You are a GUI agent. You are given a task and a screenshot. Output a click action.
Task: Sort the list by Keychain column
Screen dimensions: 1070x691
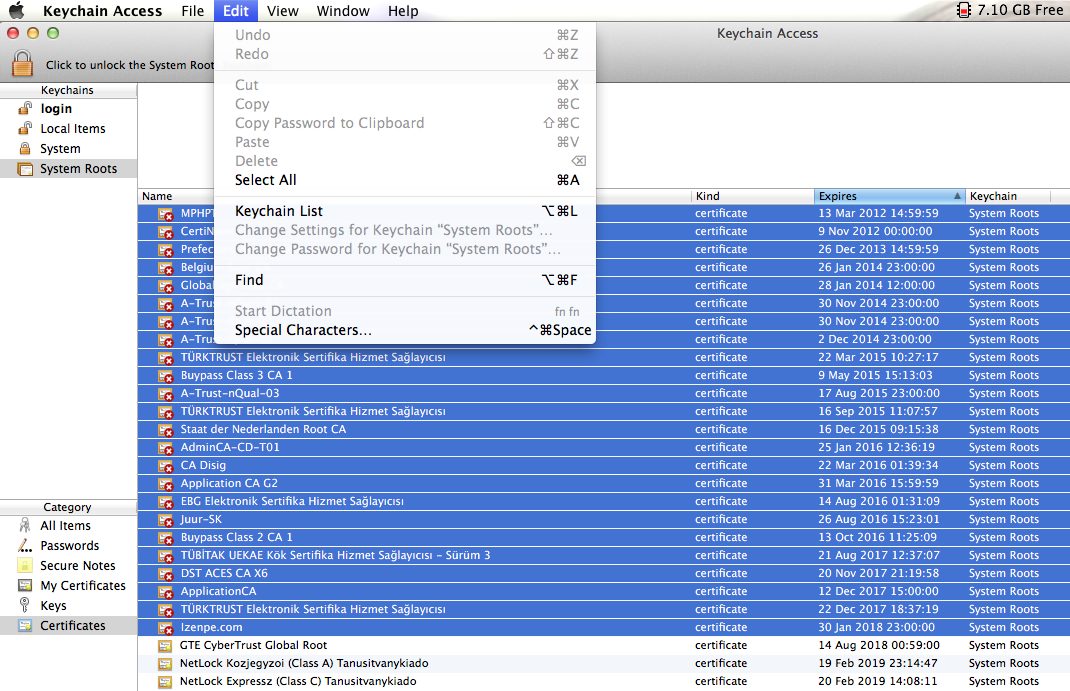(1009, 196)
